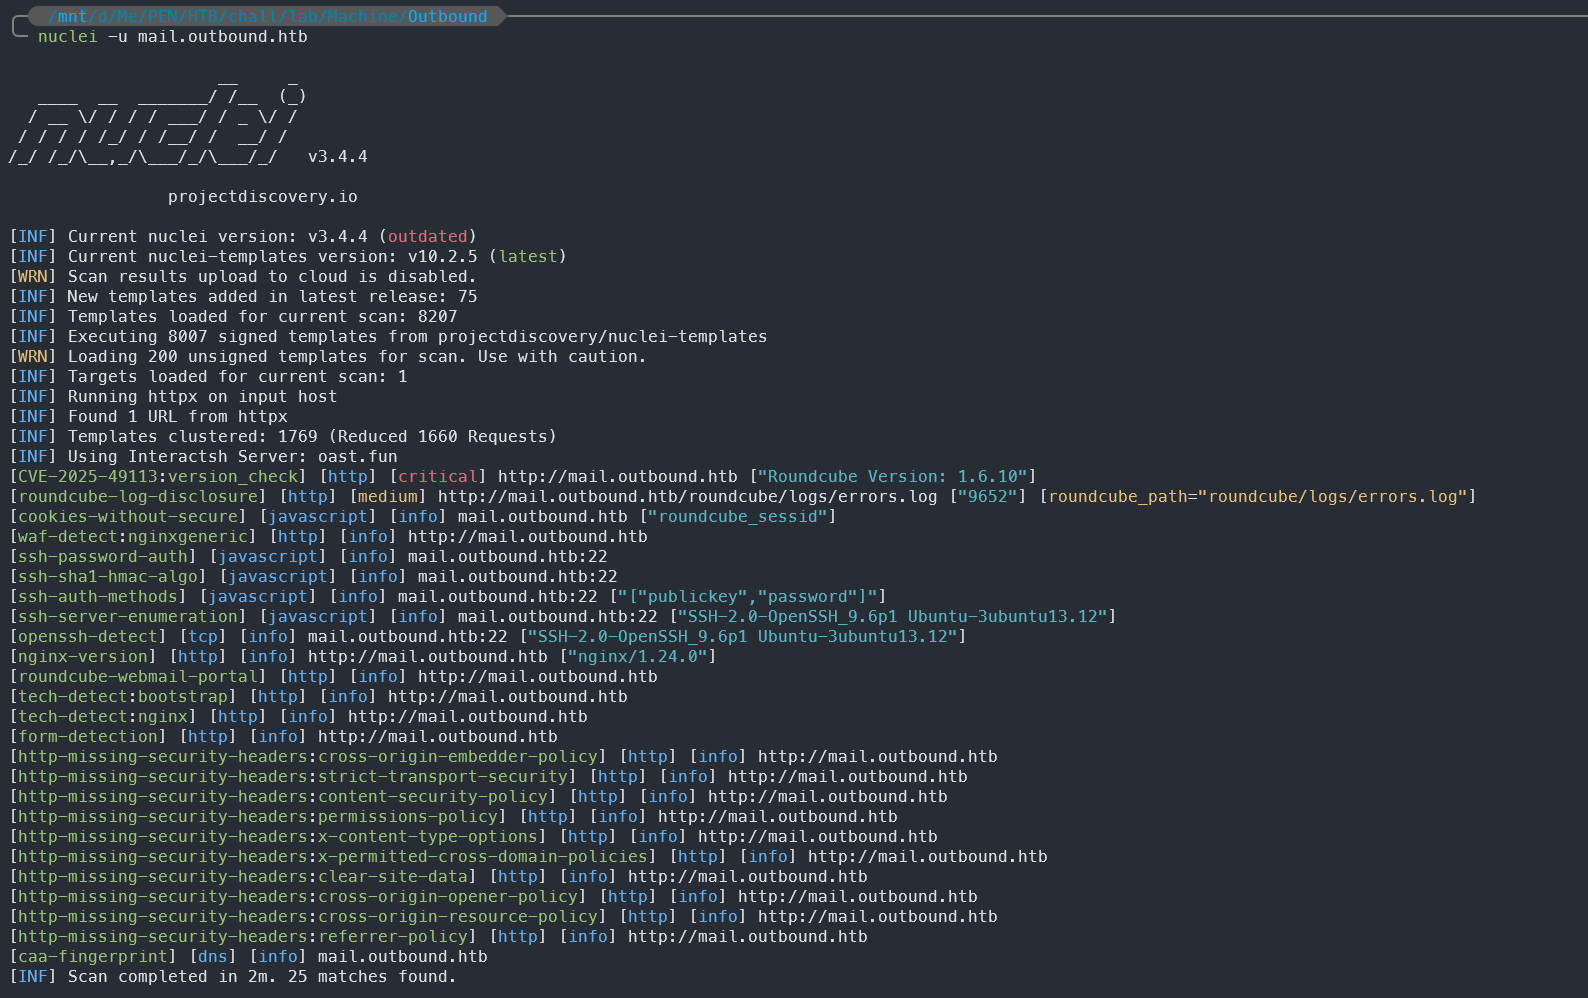Click the 'roundcube_sessid' cookie name
This screenshot has width=1588, height=998.
pyautogui.click(x=738, y=517)
